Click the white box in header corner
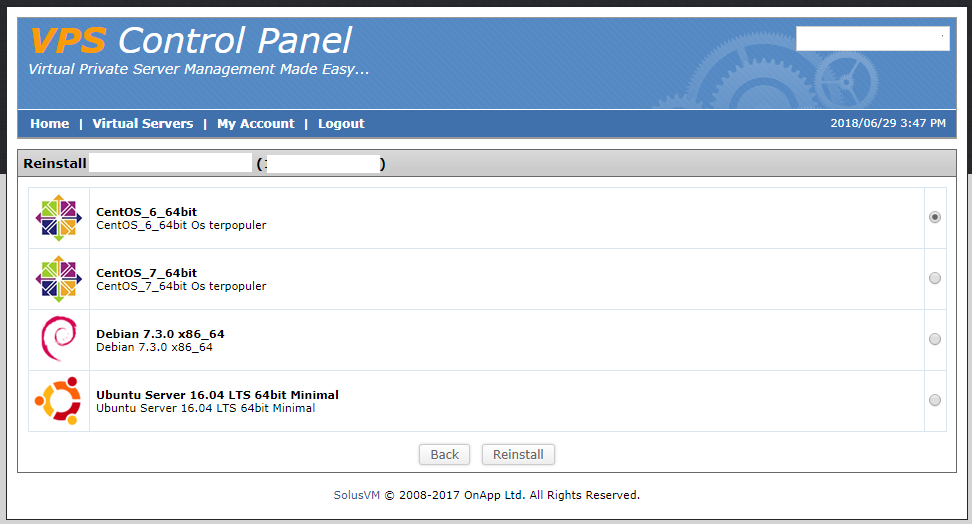972x524 pixels. [872, 39]
